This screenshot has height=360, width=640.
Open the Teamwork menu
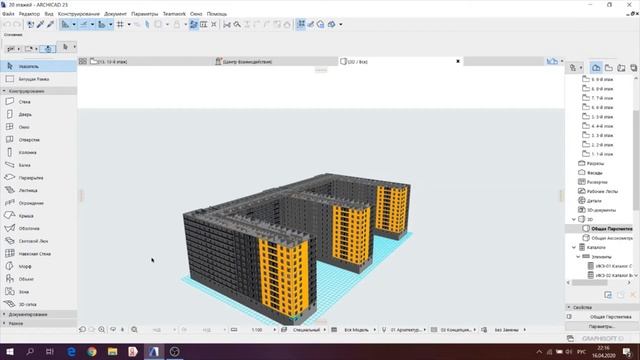coord(174,14)
